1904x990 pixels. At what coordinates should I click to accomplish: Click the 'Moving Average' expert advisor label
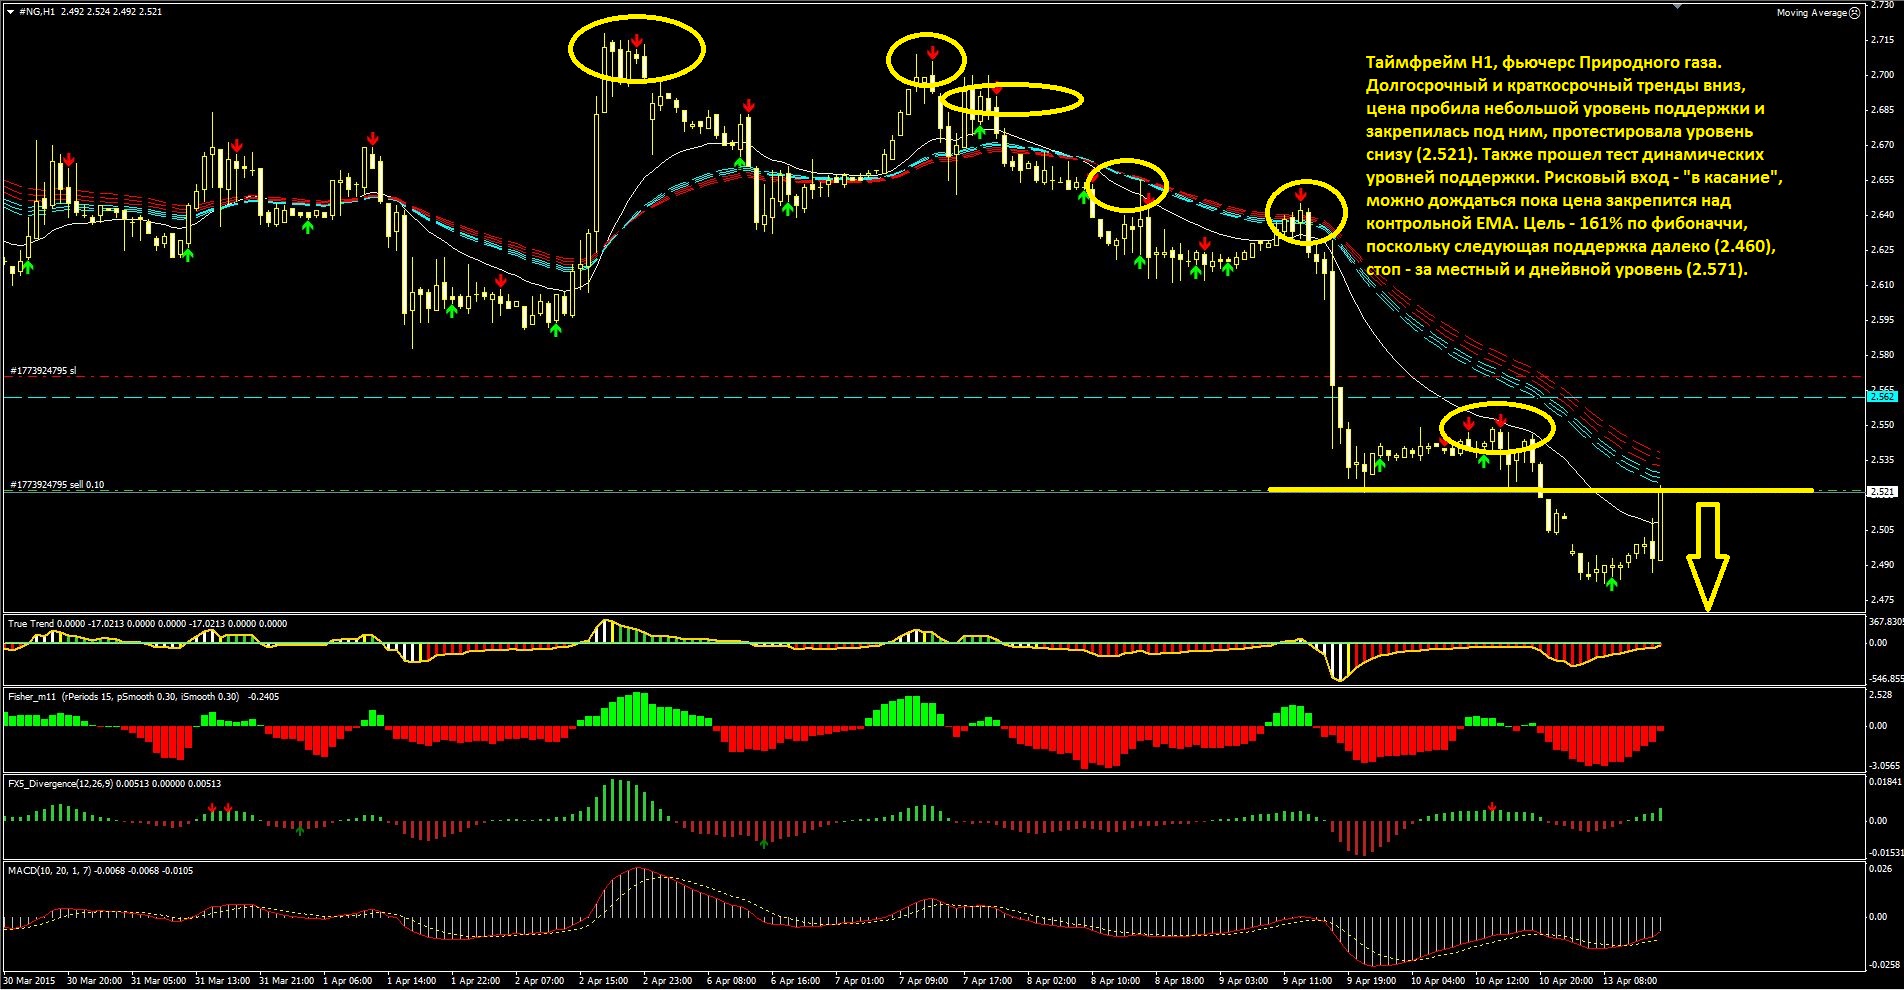point(1811,13)
